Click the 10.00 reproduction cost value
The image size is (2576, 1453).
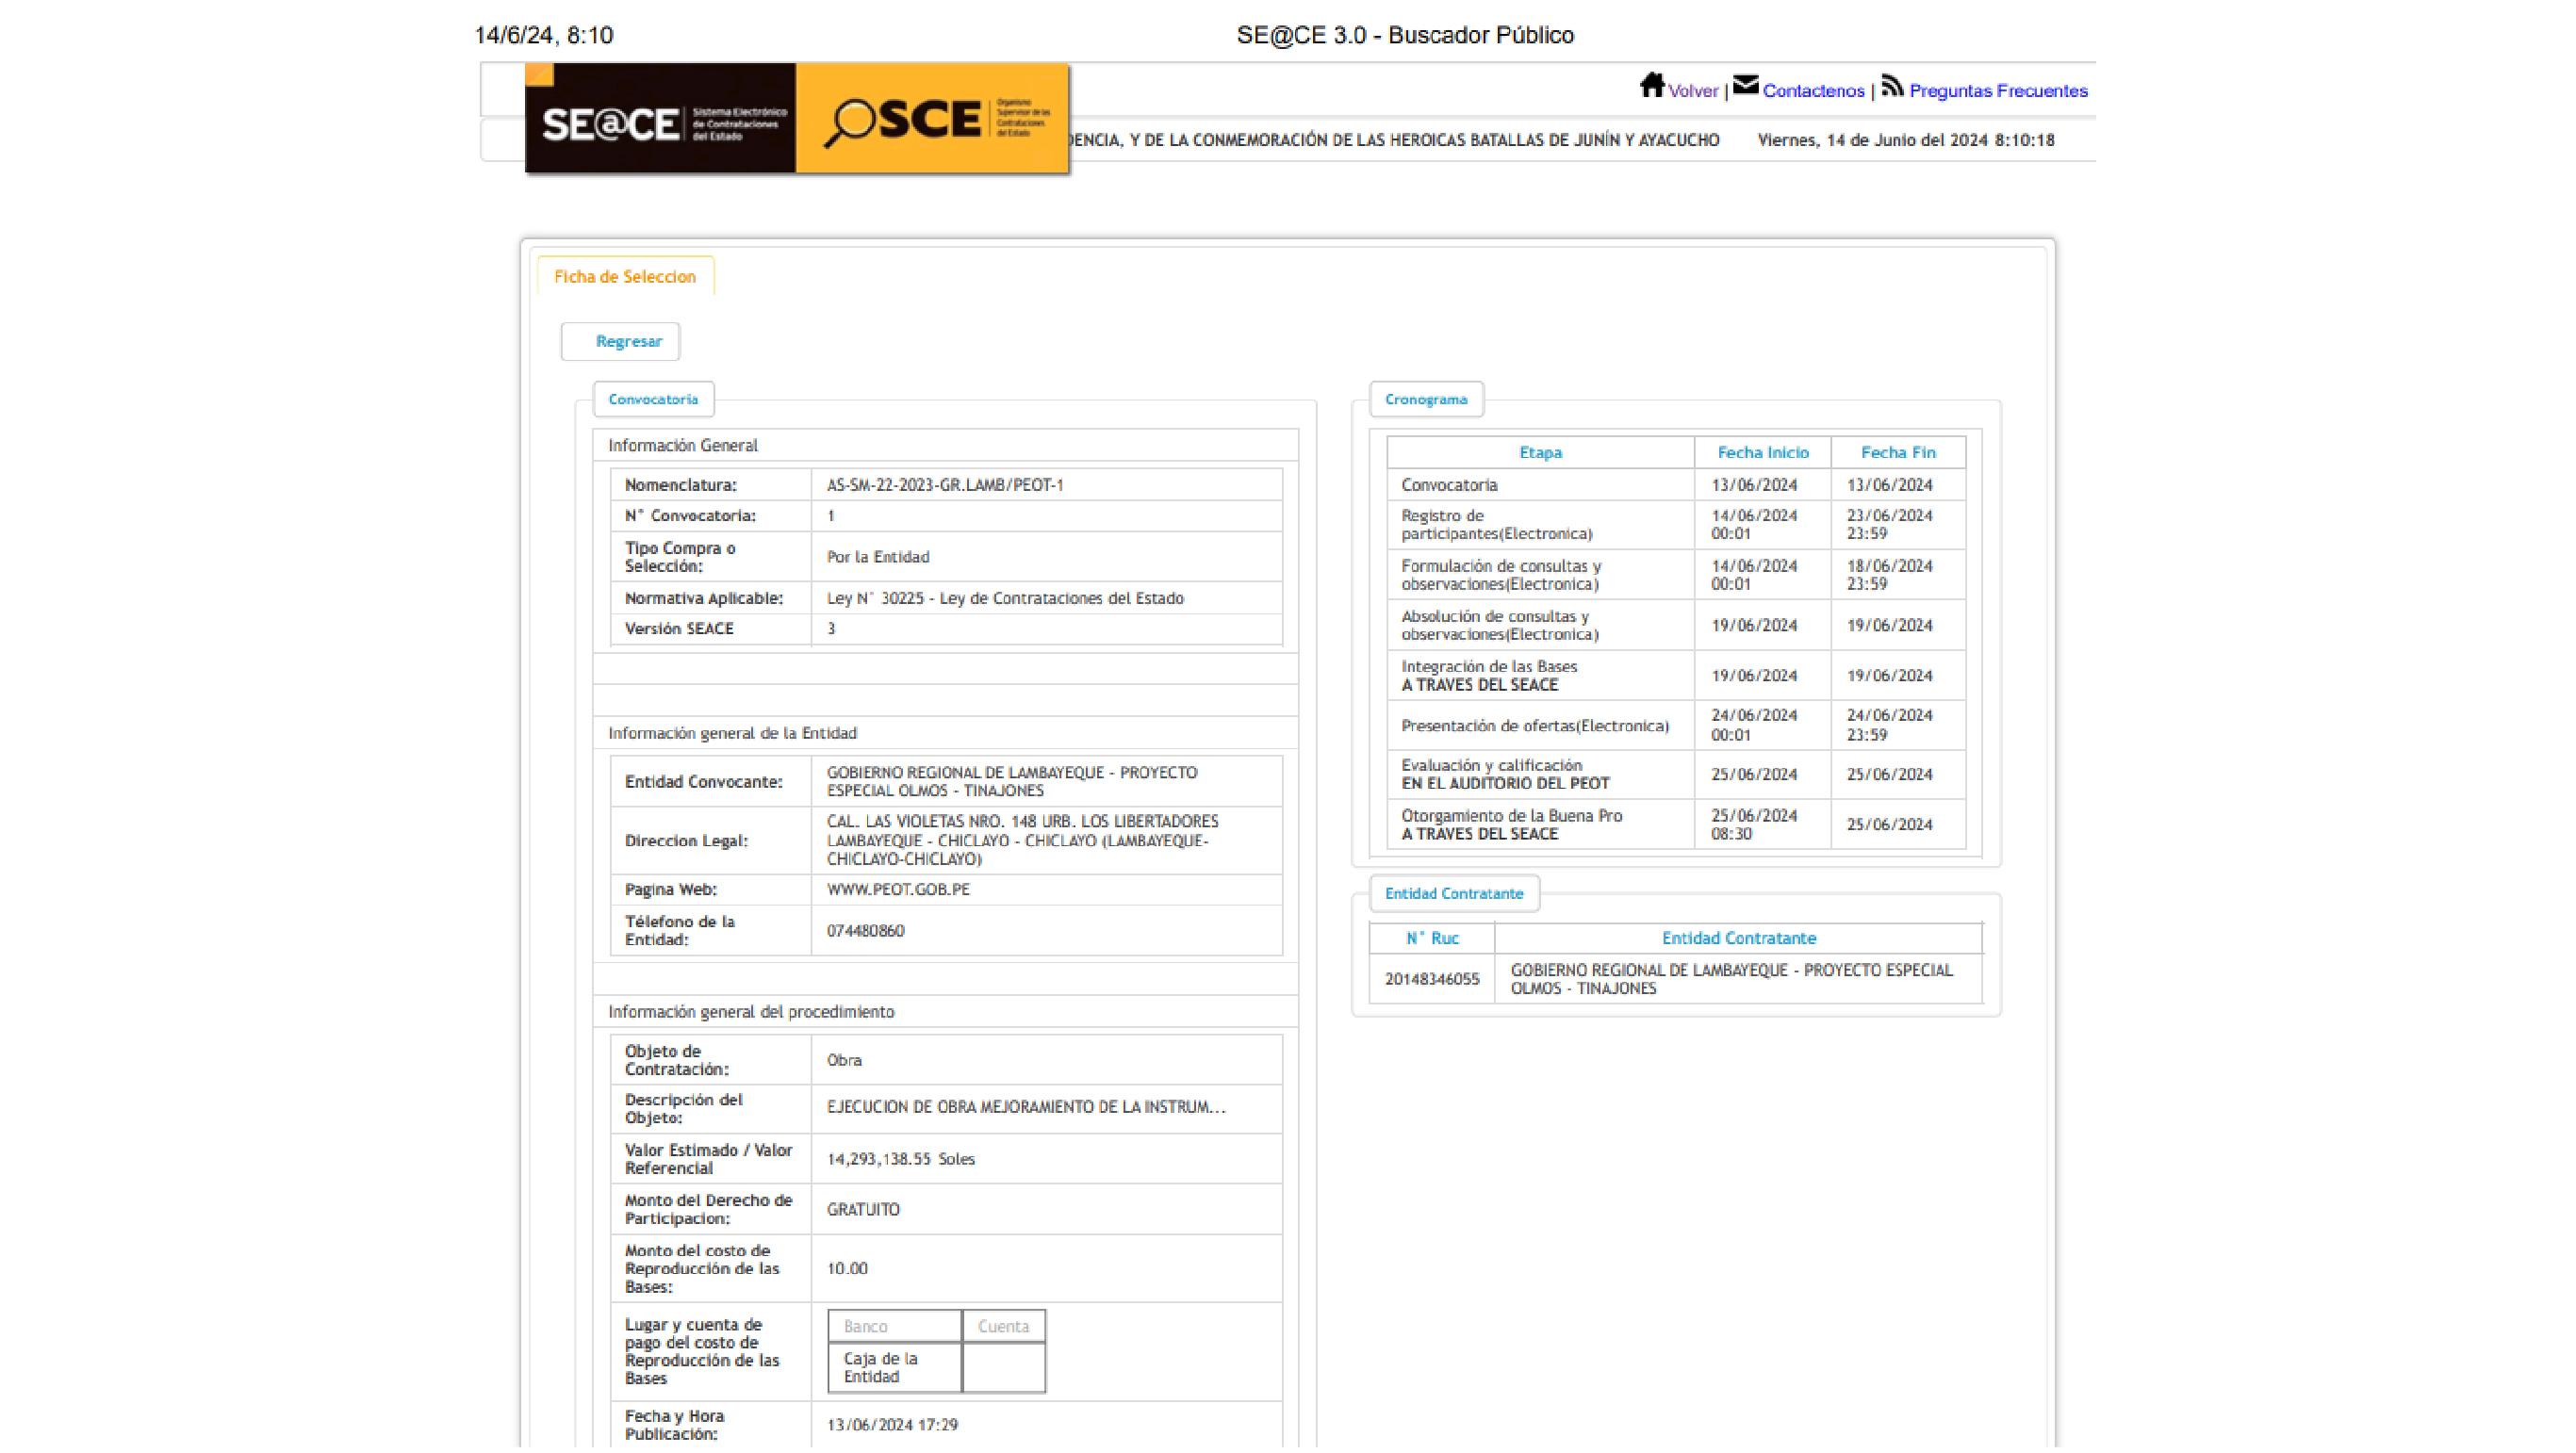[847, 1269]
